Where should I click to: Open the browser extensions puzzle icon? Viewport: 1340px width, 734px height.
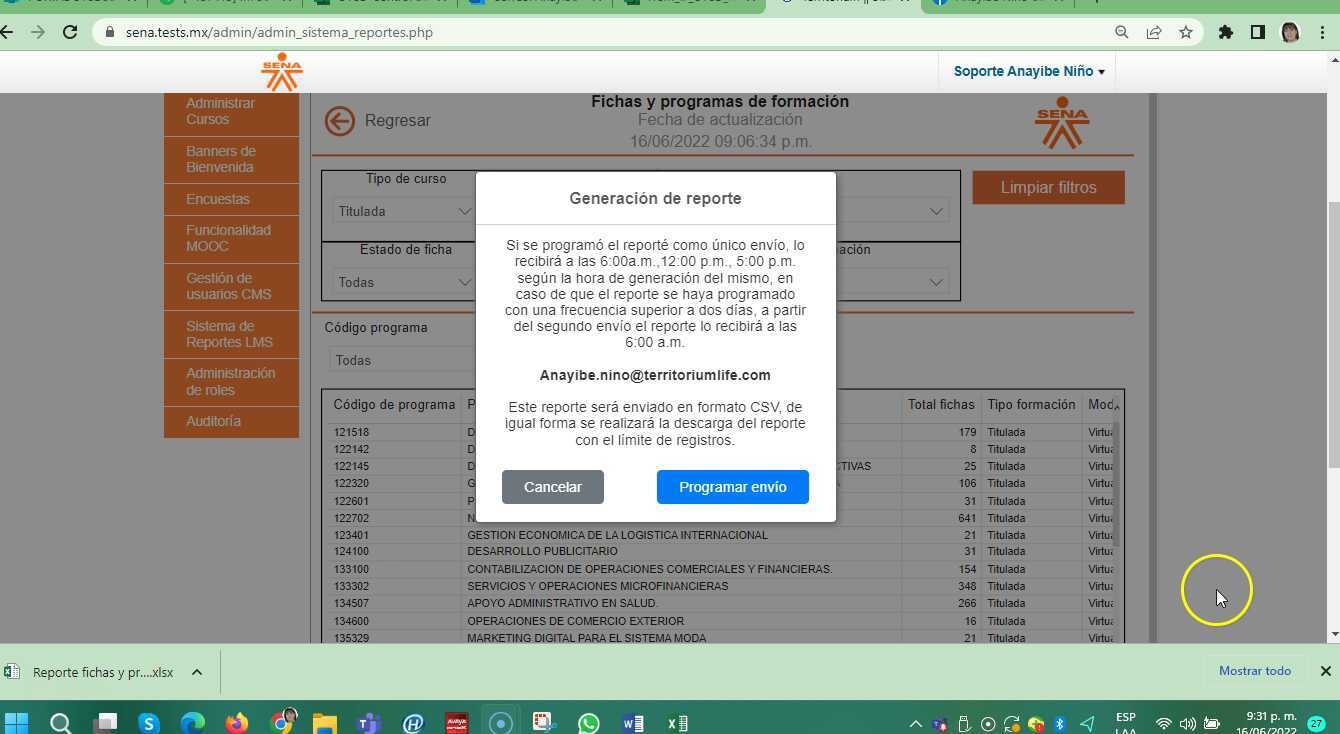[x=1226, y=32]
